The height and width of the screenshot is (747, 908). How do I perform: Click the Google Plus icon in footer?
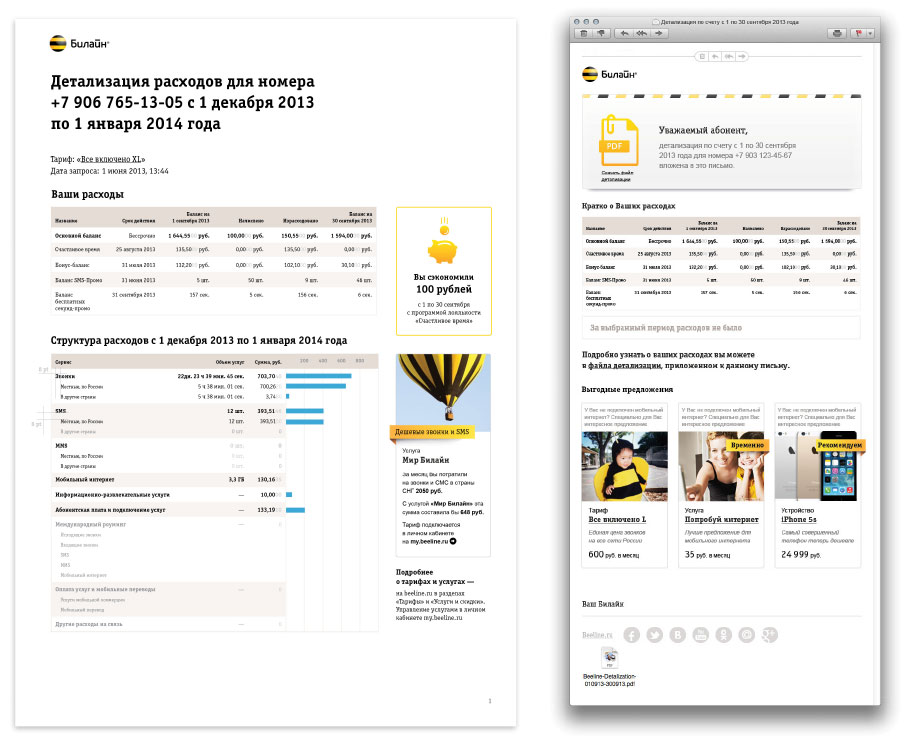pos(770,635)
